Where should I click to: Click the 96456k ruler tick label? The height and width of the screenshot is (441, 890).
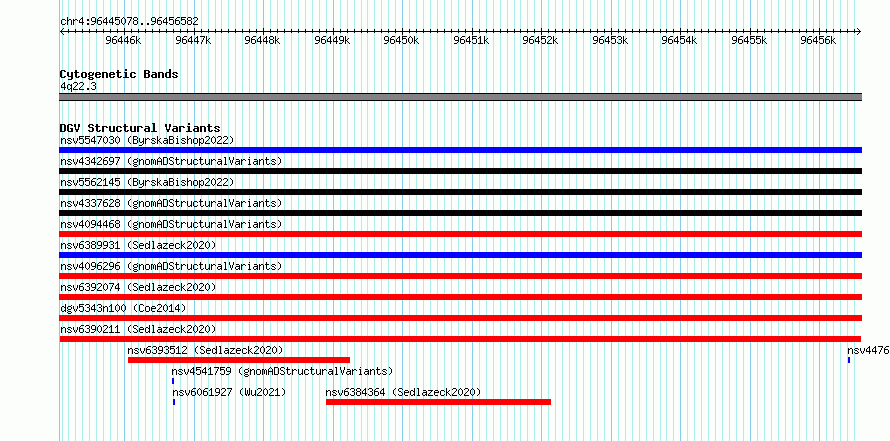[818, 41]
